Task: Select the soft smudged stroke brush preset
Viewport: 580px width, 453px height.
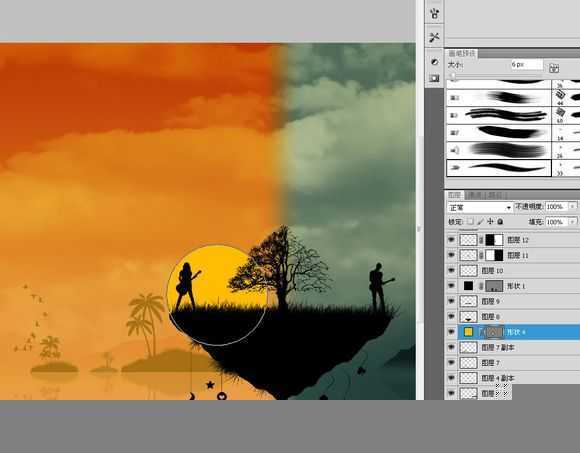Action: pos(499,98)
